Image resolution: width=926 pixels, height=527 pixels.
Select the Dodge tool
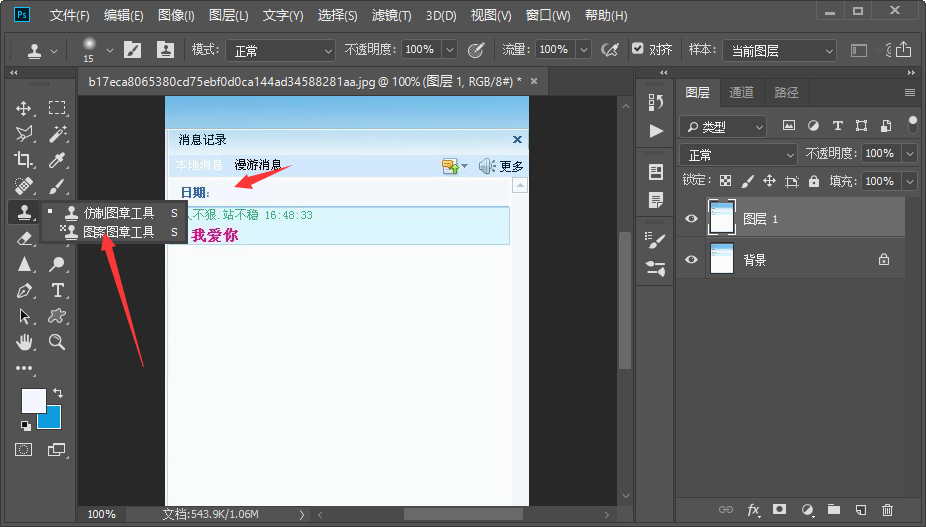pos(57,264)
